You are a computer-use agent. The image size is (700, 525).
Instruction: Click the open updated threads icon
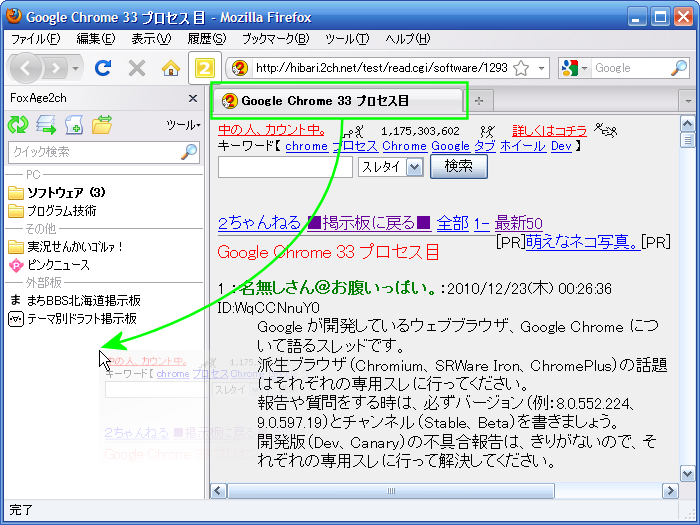click(46, 125)
